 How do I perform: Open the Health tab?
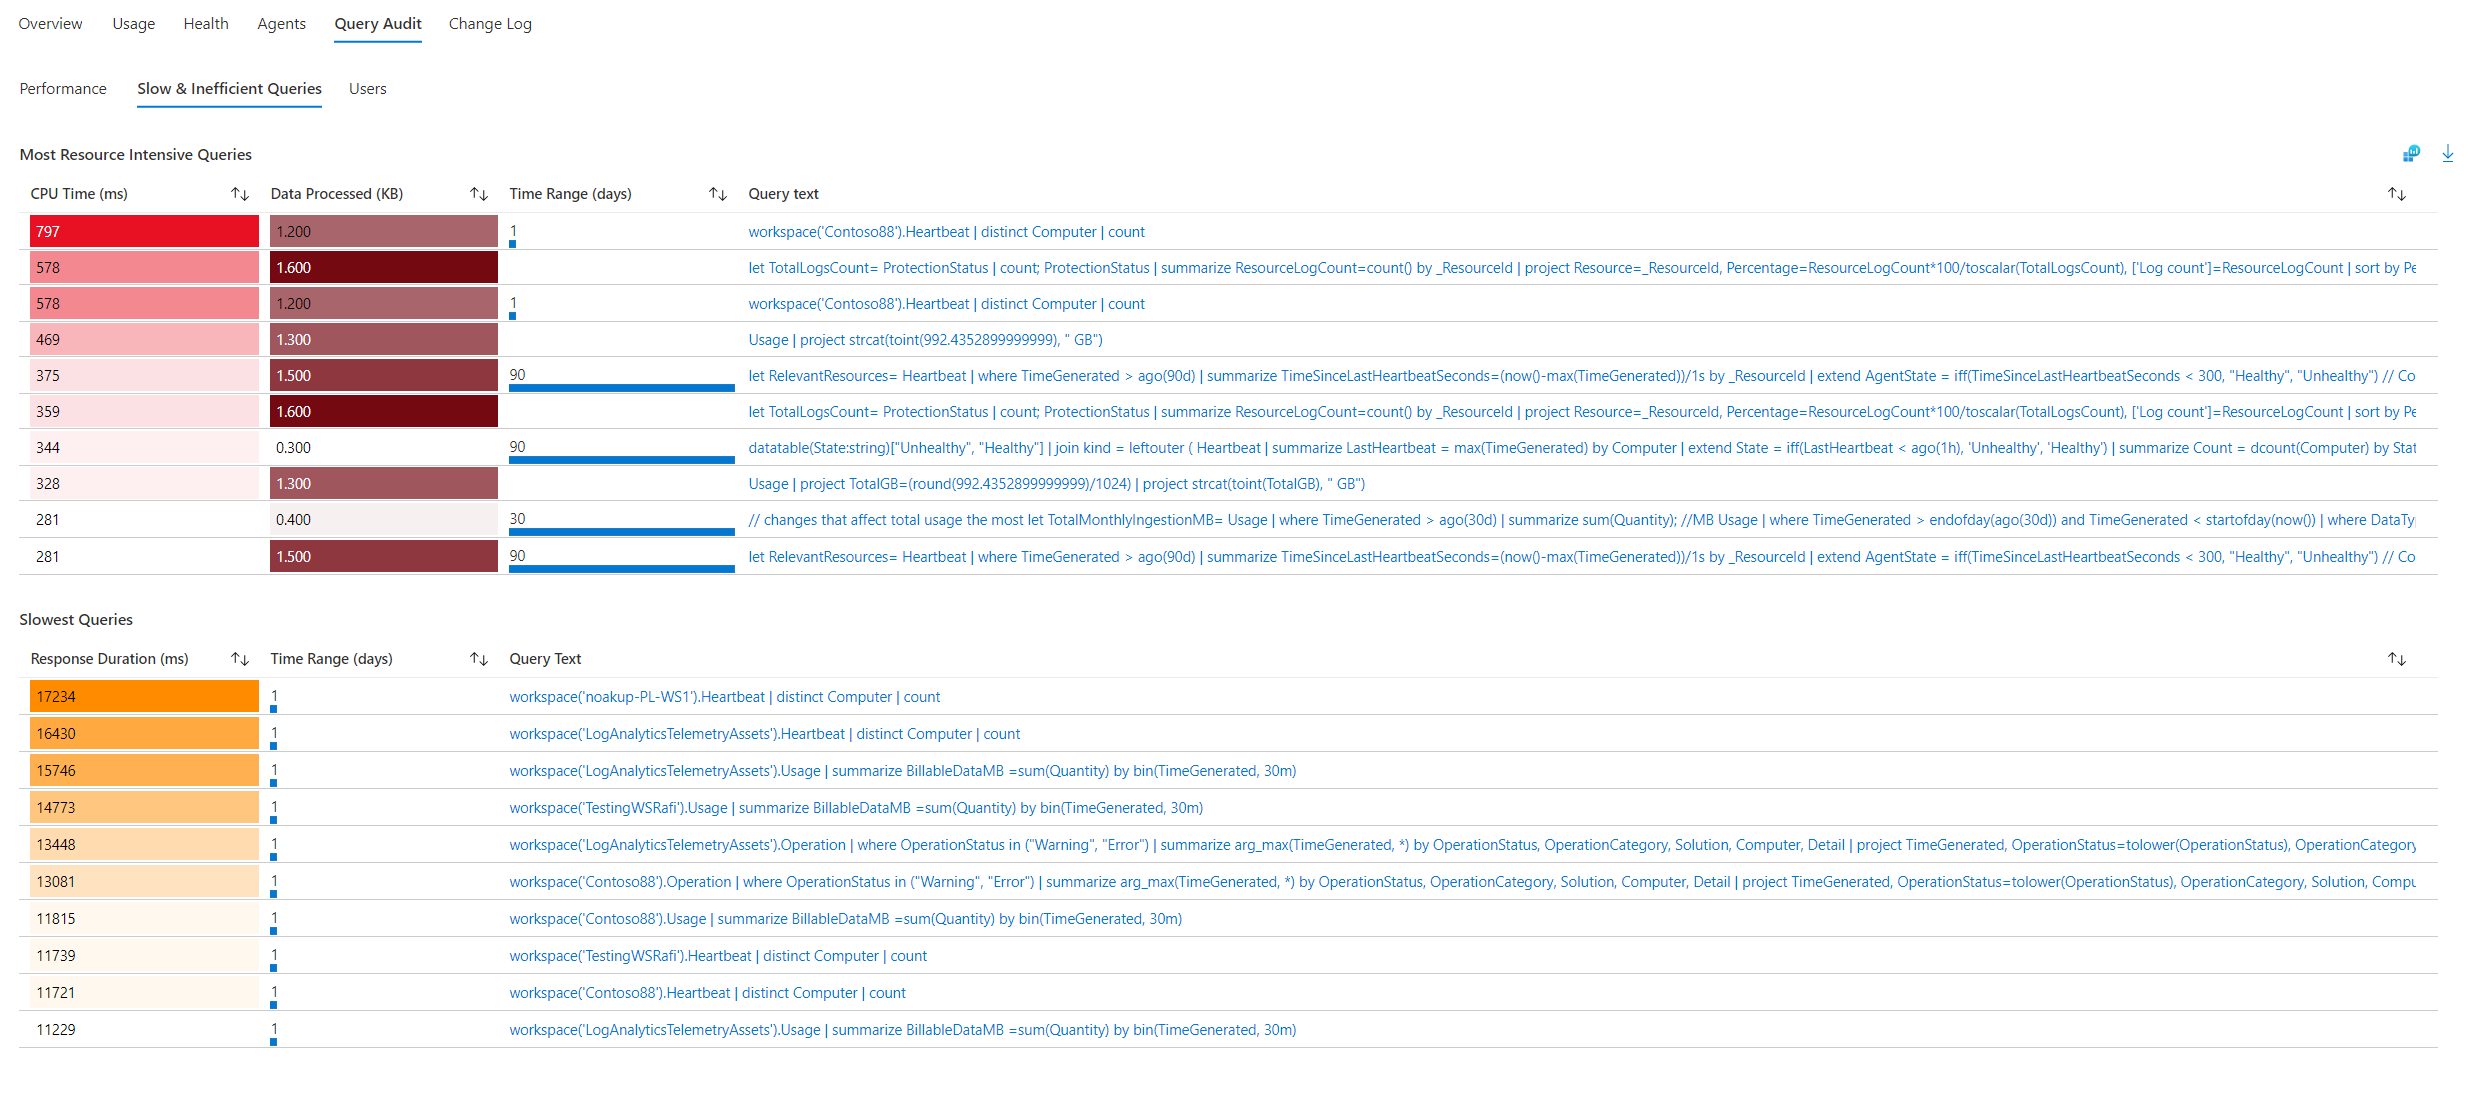(x=206, y=24)
